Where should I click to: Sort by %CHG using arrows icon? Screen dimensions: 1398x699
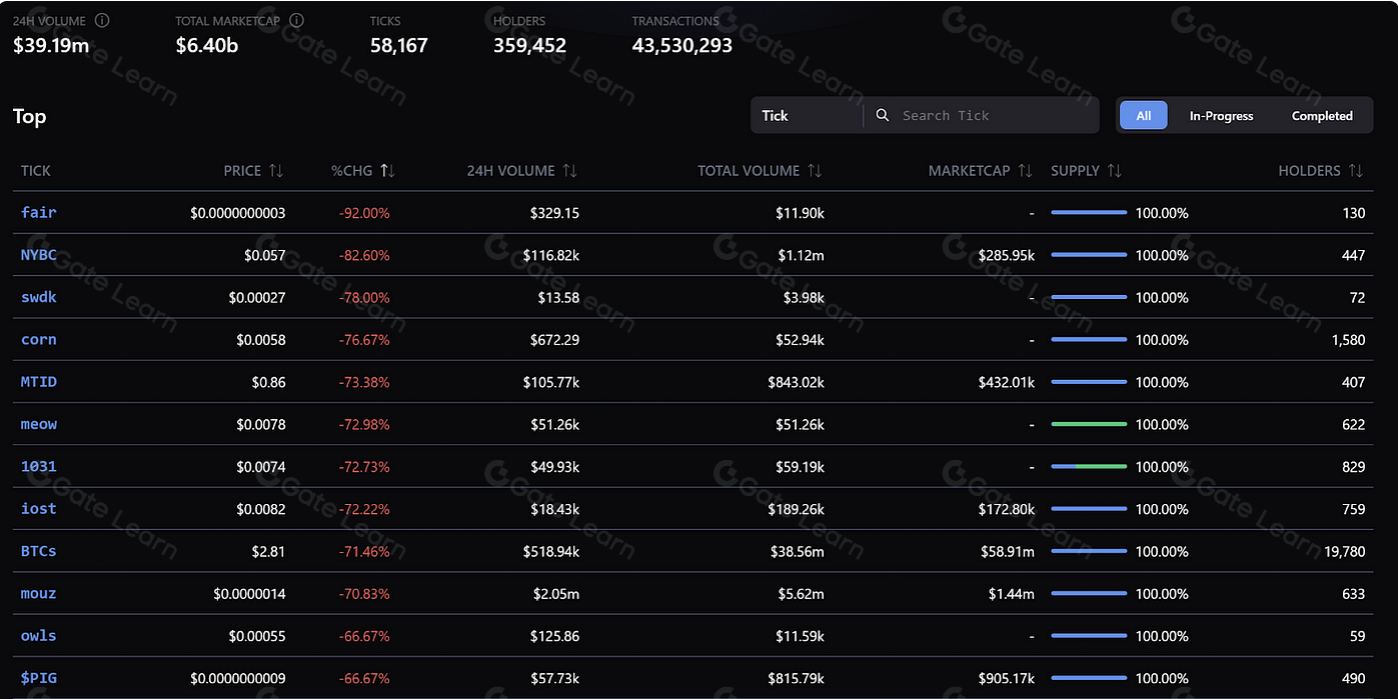click(x=388, y=171)
